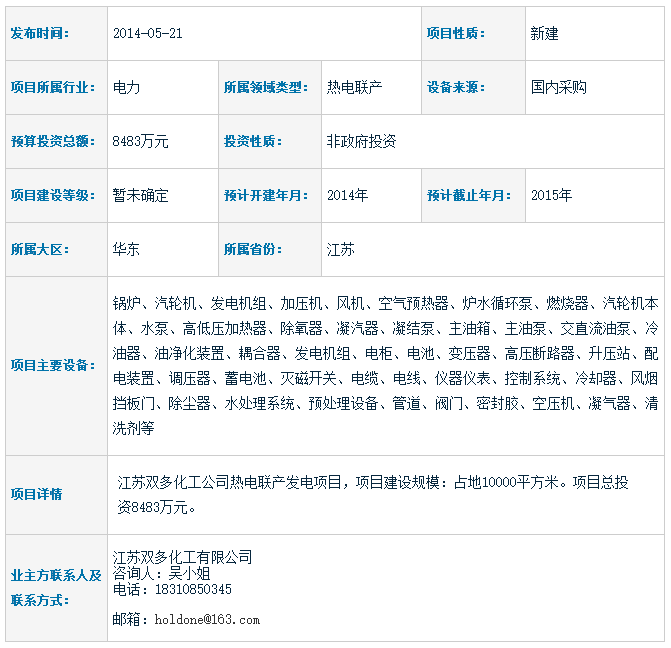Click the 发布时间 label
This screenshot has height=648, width=671.
coord(39,33)
